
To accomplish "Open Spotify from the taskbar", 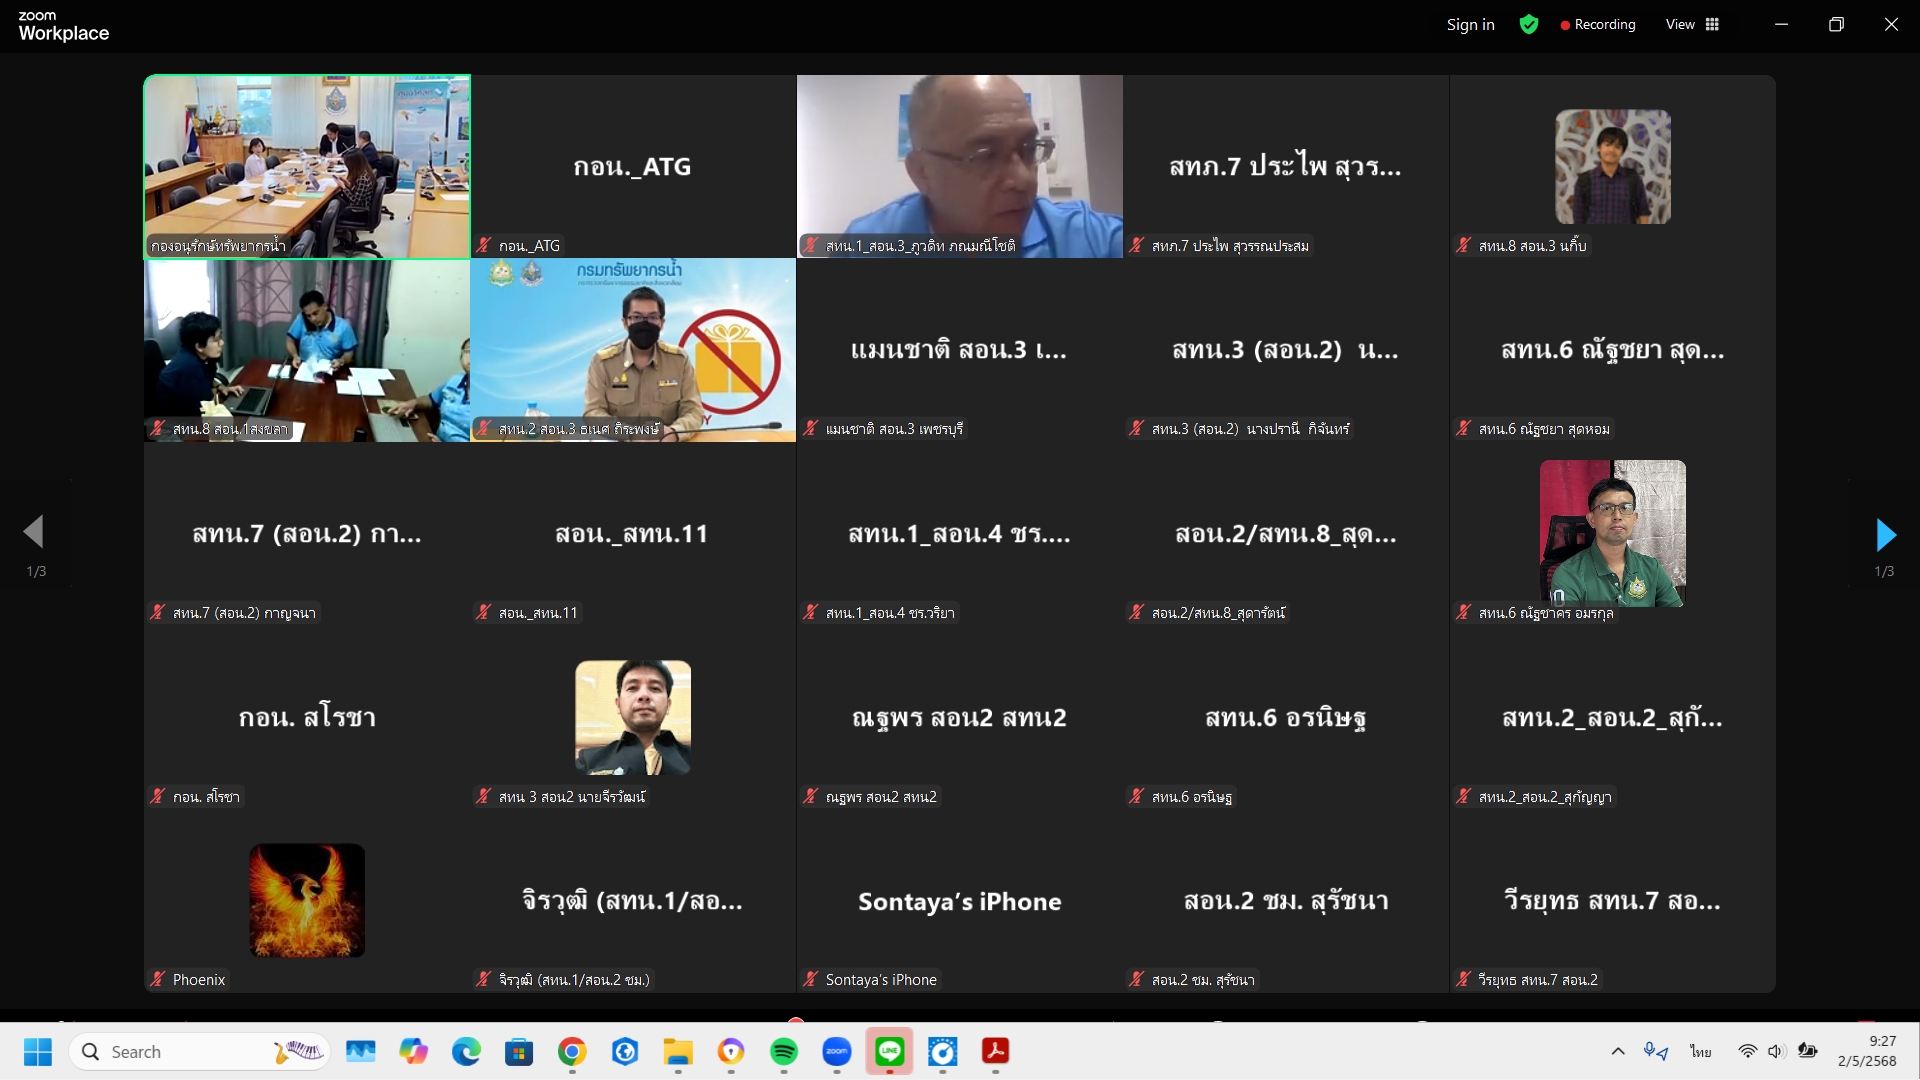I will click(x=784, y=1052).
